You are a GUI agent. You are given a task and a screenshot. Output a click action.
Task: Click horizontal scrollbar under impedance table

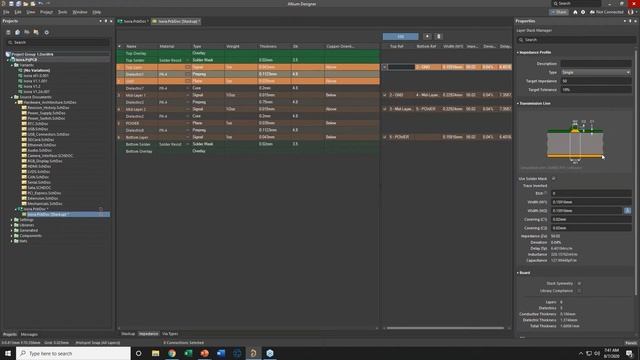(445, 328)
